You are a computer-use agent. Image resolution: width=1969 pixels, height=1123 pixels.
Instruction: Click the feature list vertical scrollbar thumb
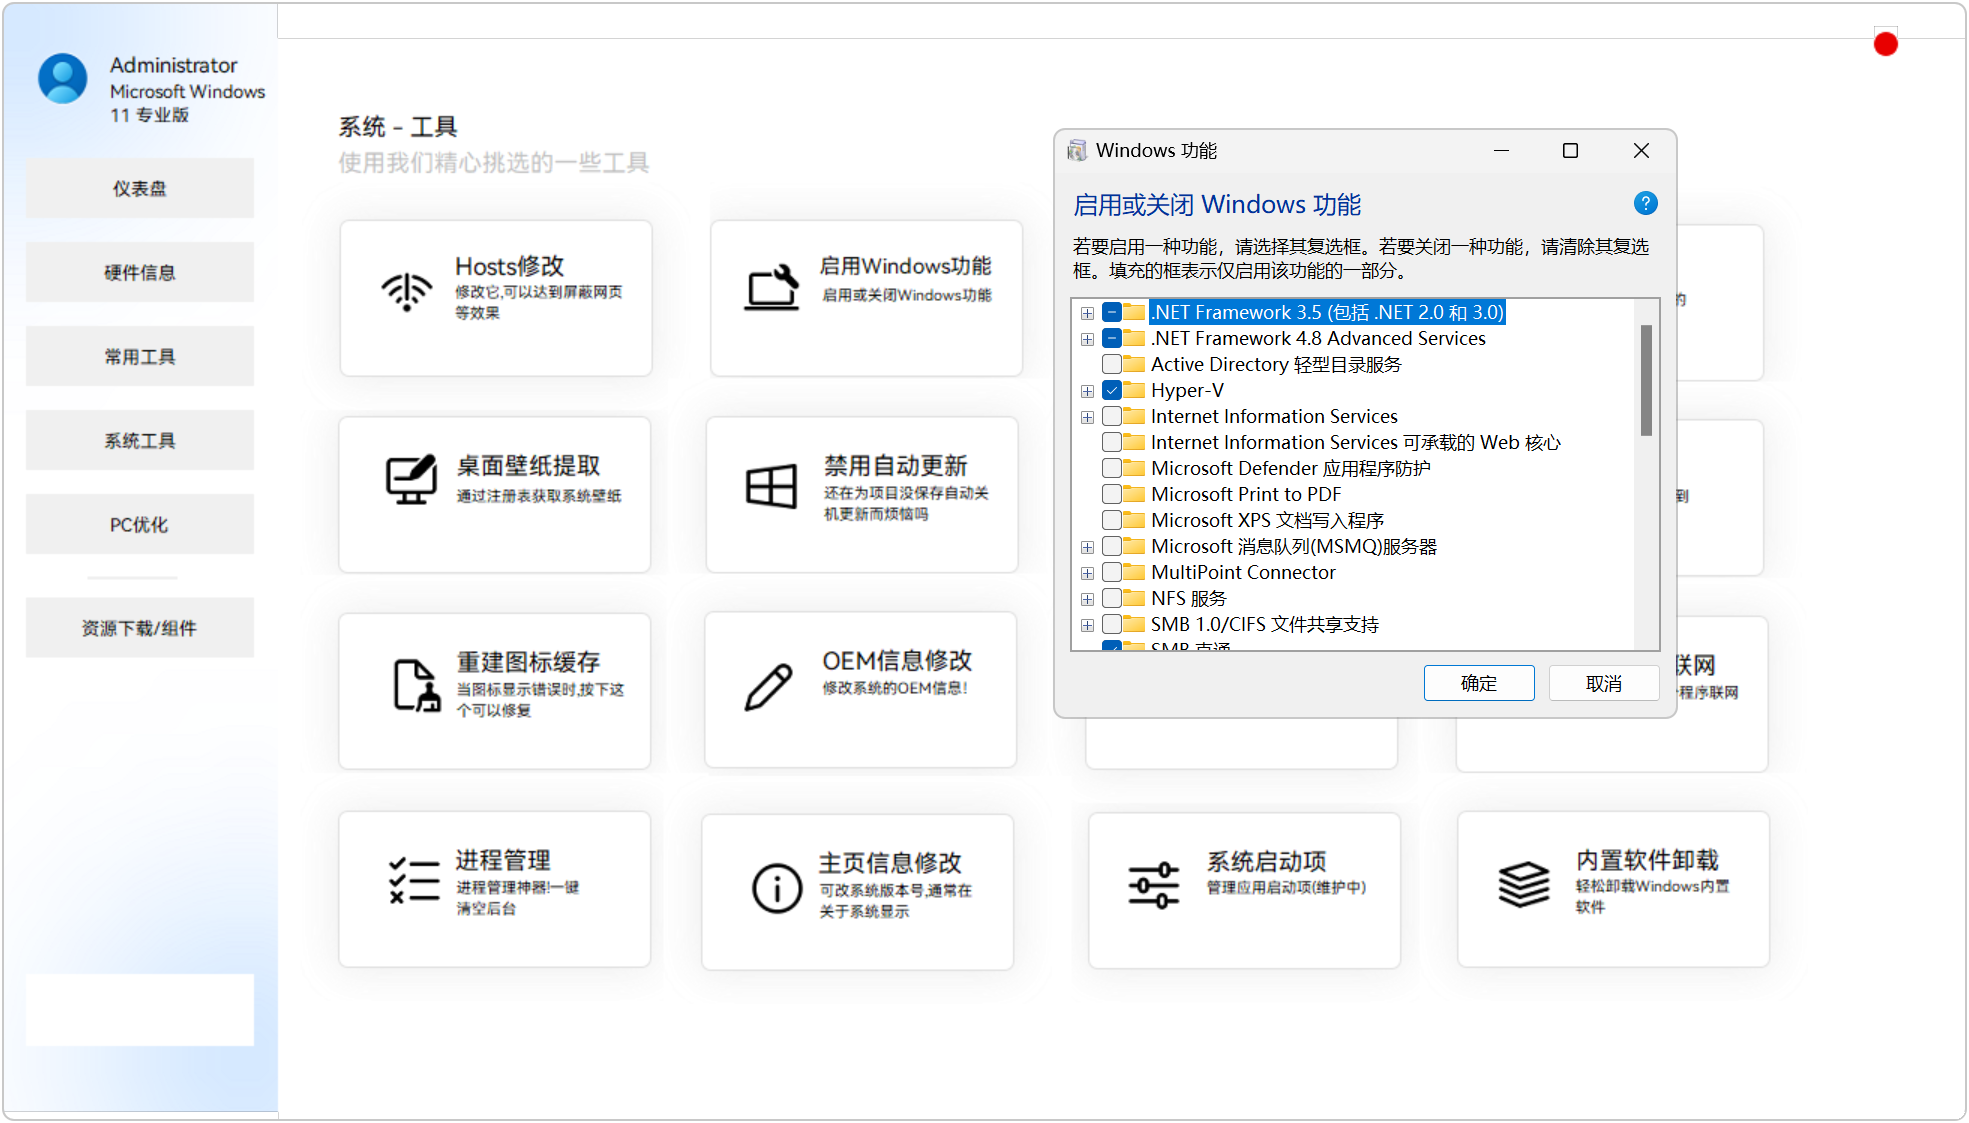pos(1646,381)
